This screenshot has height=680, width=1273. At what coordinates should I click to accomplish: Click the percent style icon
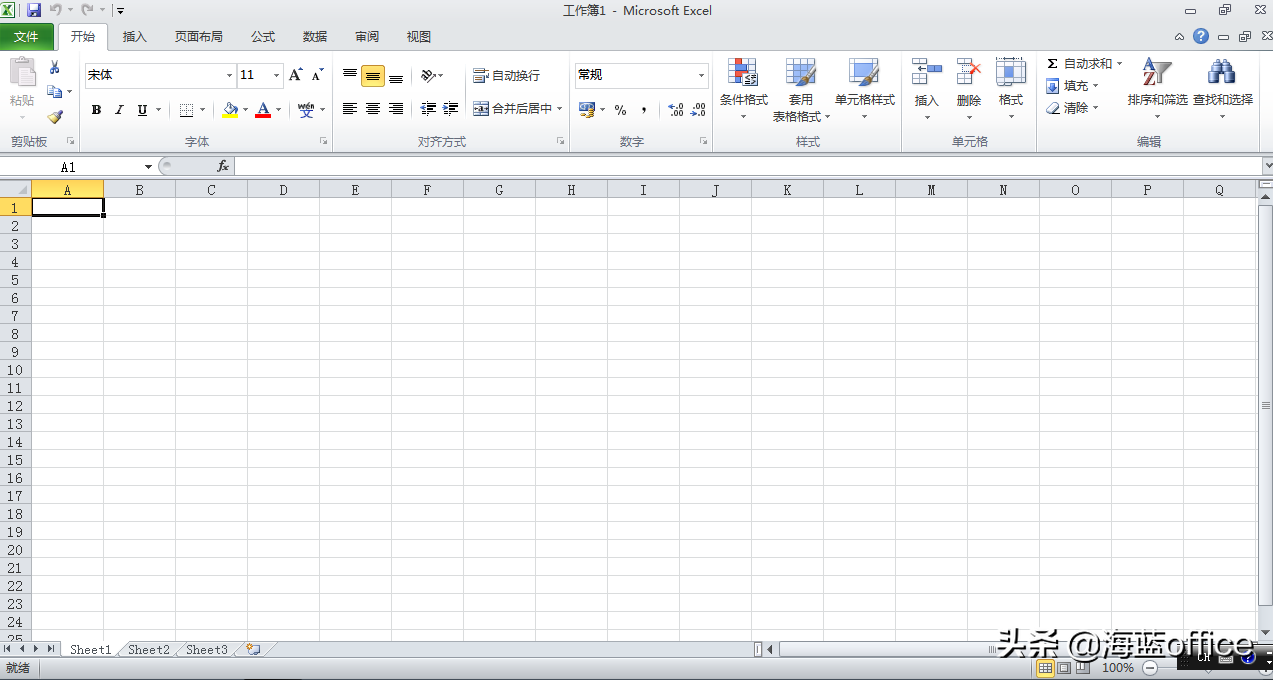620,110
